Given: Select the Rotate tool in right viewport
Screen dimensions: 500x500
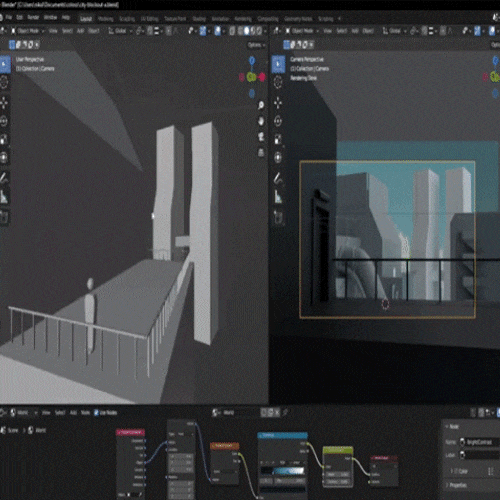Looking at the screenshot, I should (278, 121).
